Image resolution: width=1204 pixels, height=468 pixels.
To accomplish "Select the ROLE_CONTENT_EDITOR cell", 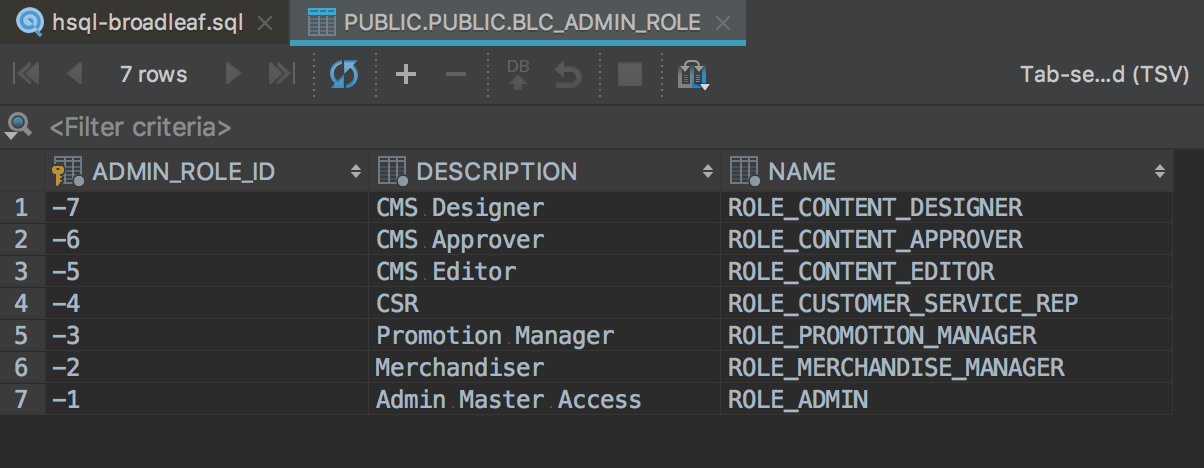I will coord(947,272).
